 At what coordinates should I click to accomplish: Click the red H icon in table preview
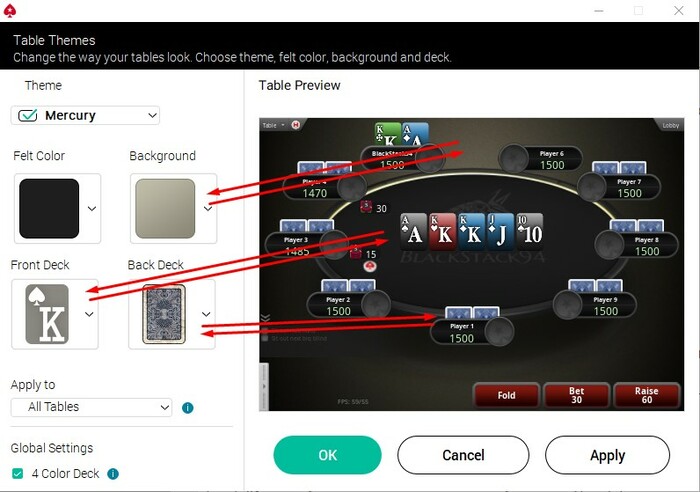point(296,125)
